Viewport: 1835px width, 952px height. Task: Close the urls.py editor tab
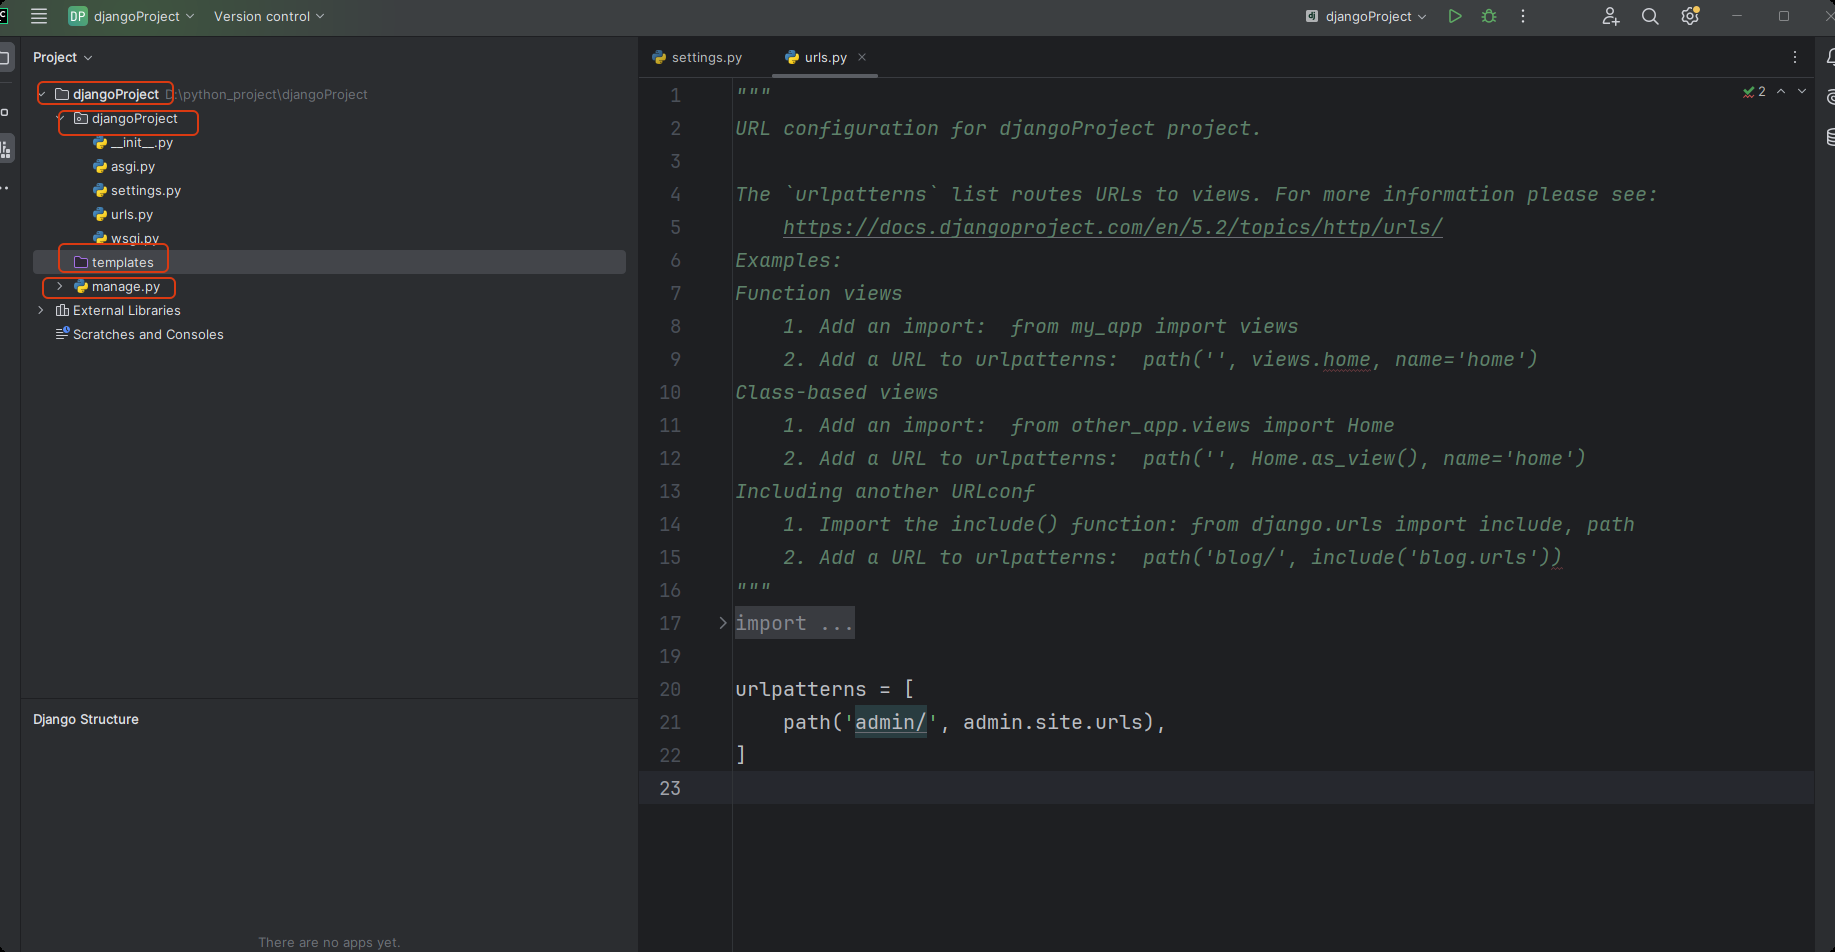[x=862, y=57]
